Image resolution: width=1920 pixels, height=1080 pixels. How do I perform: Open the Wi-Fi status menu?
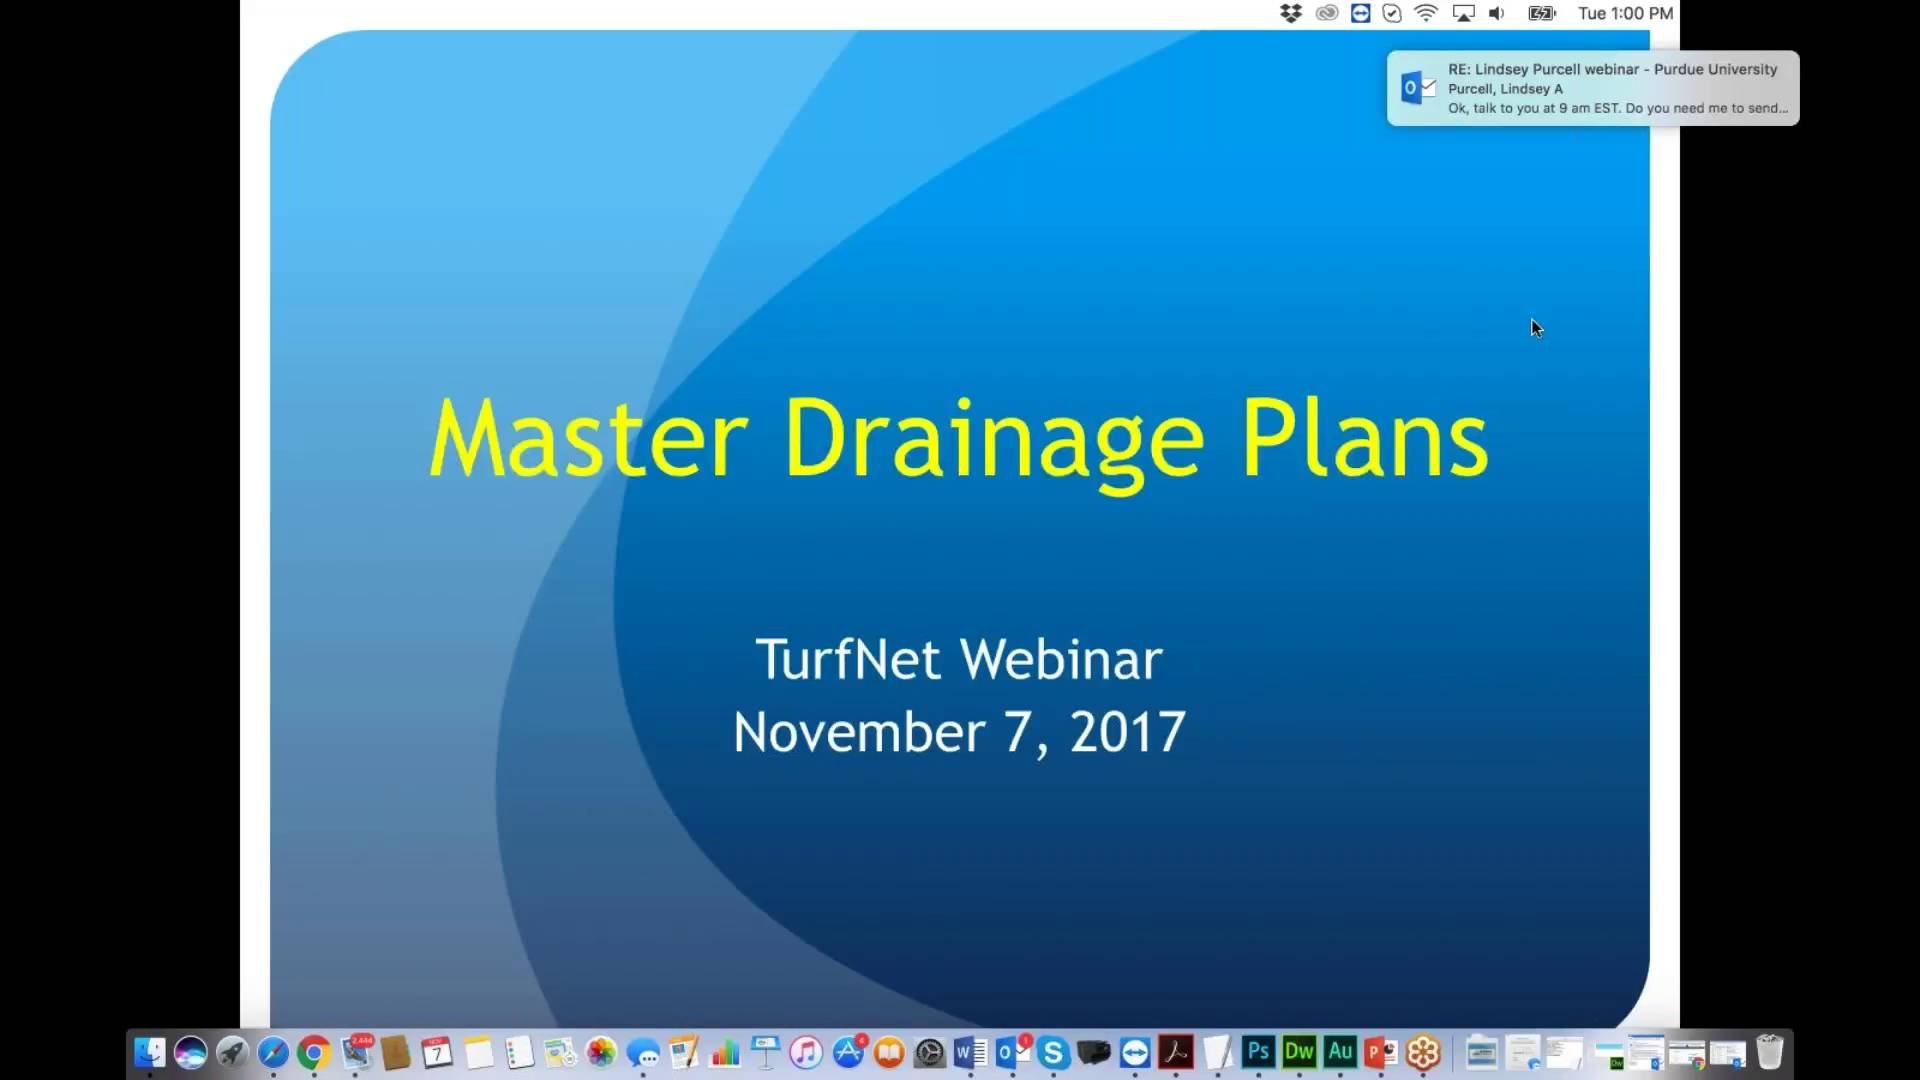point(1426,13)
